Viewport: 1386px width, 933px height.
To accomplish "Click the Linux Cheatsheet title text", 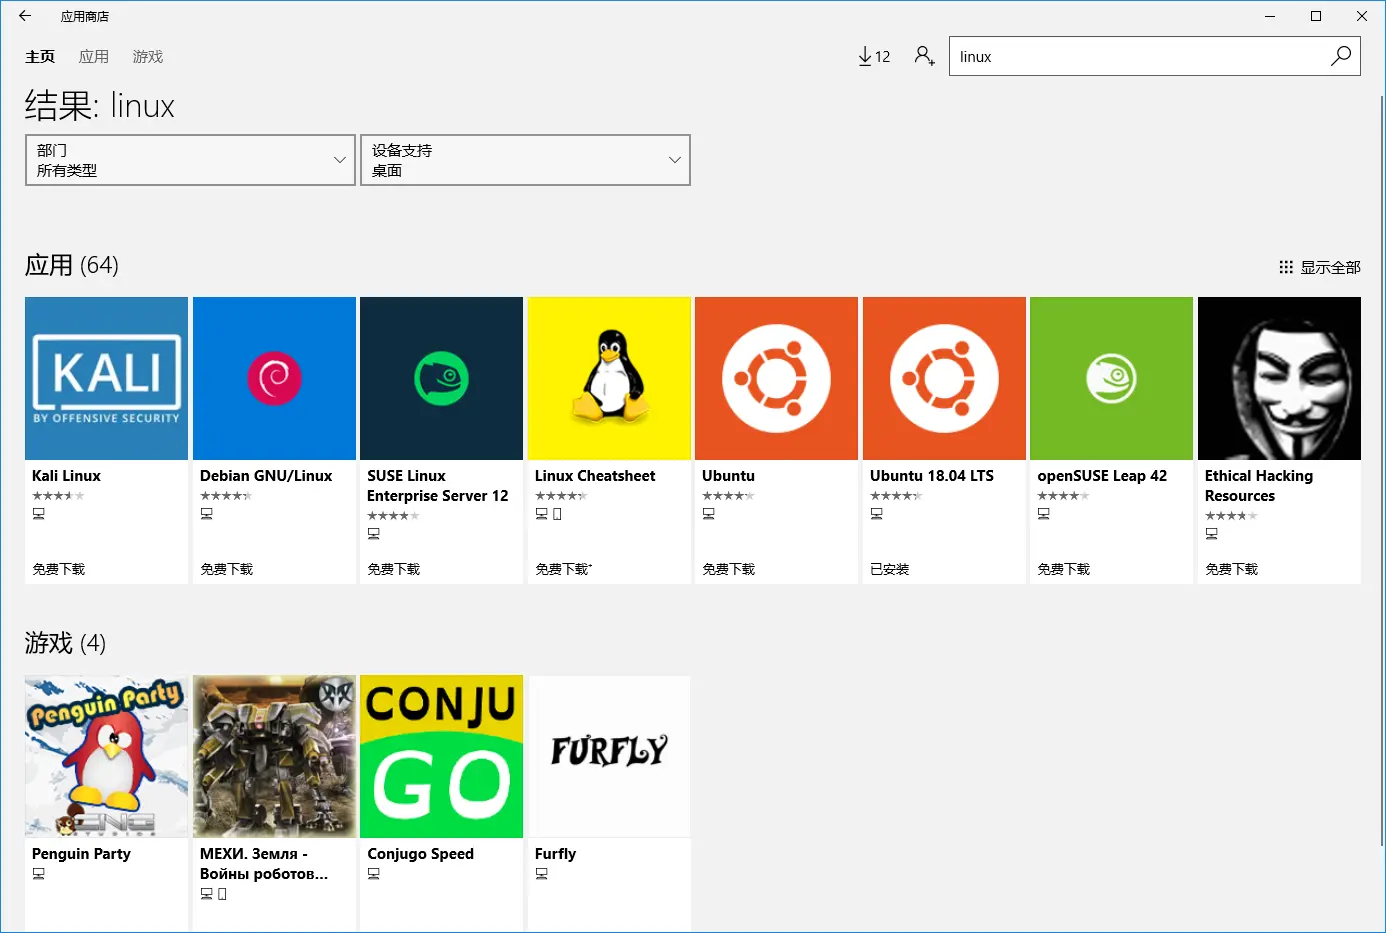I will [595, 476].
